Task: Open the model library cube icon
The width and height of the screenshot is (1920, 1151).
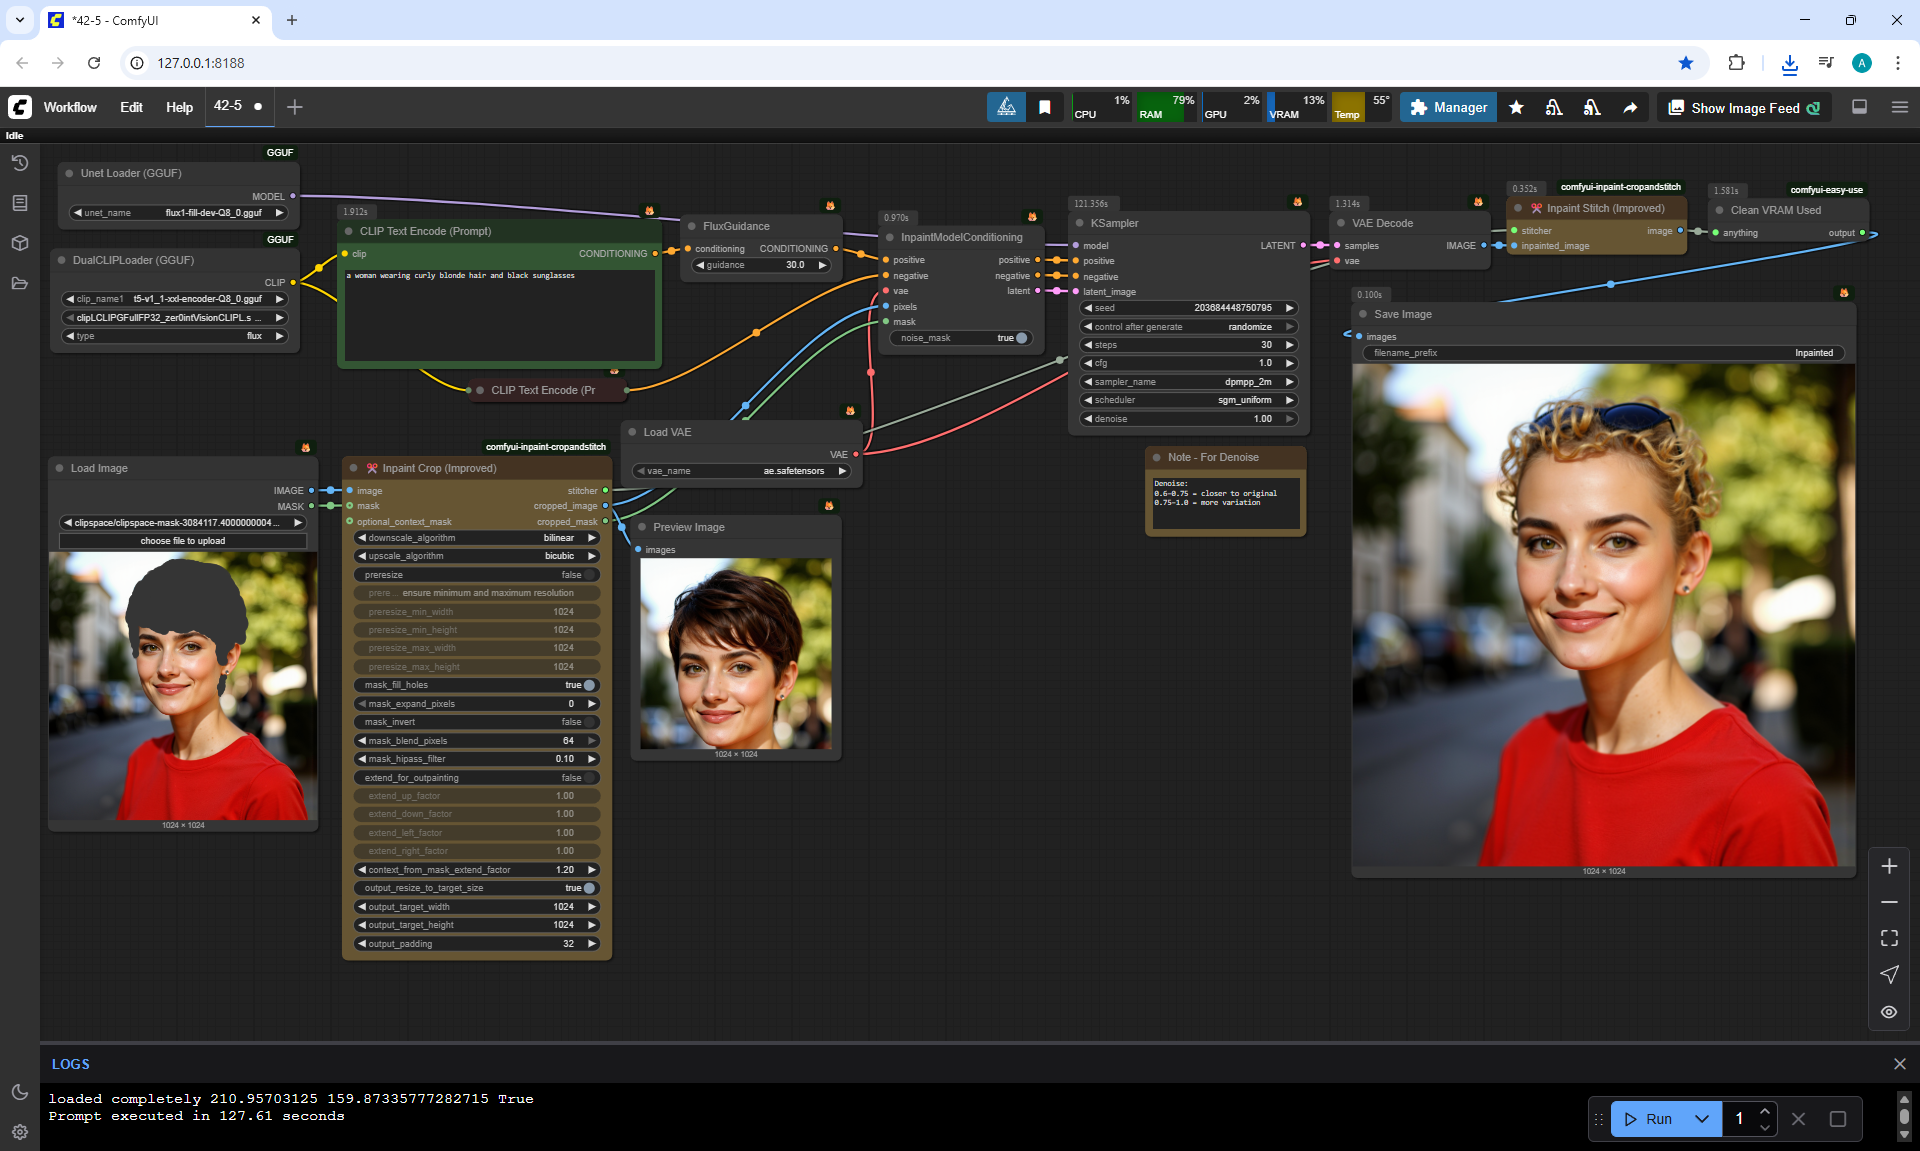Action: (x=19, y=243)
